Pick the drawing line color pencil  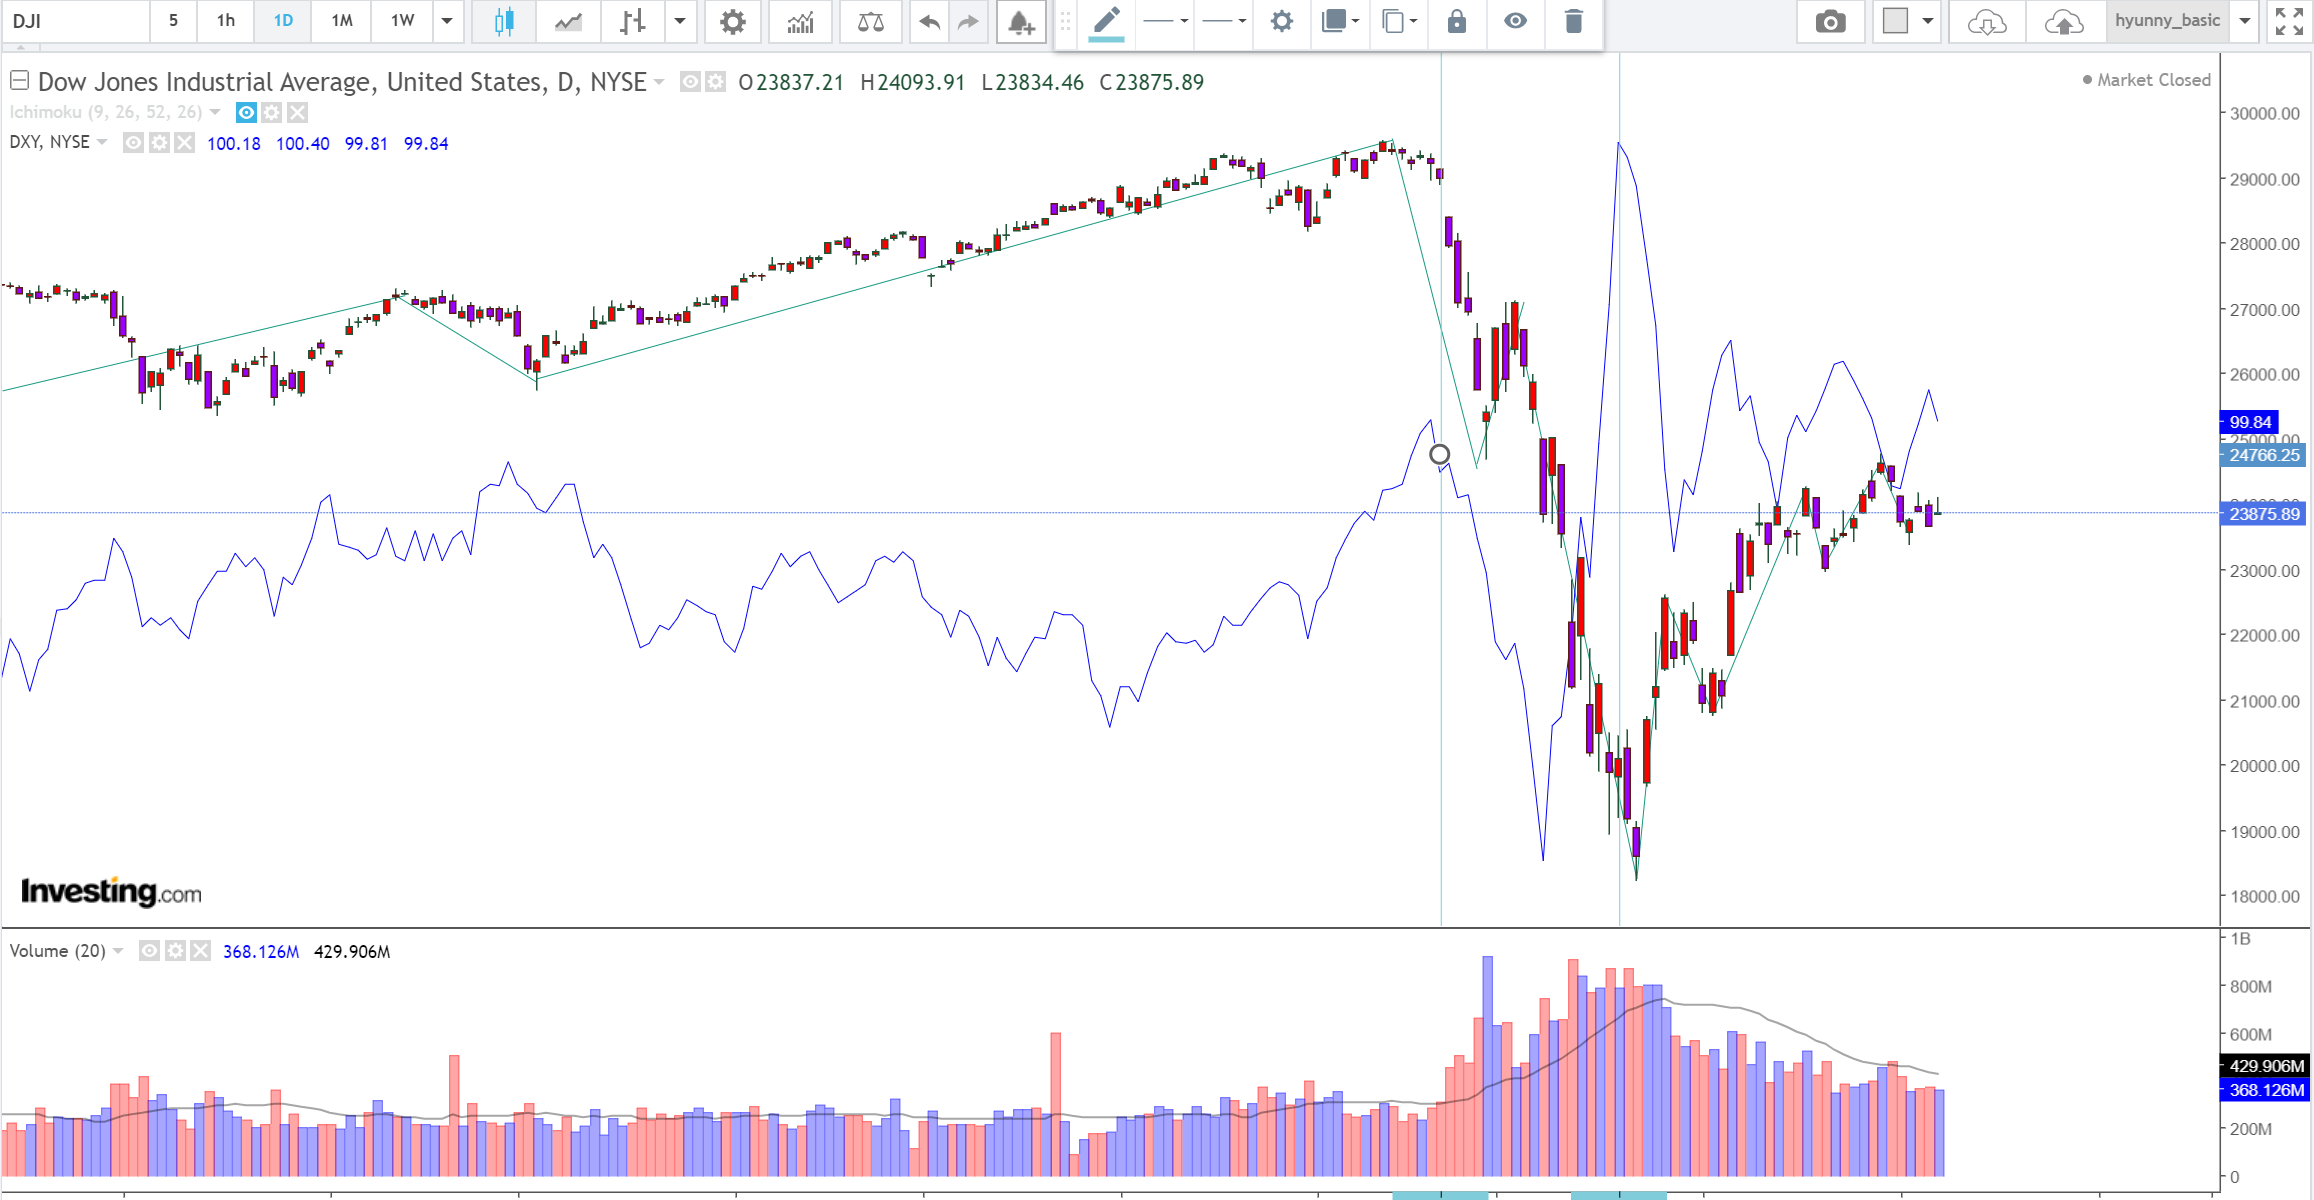tap(1106, 21)
